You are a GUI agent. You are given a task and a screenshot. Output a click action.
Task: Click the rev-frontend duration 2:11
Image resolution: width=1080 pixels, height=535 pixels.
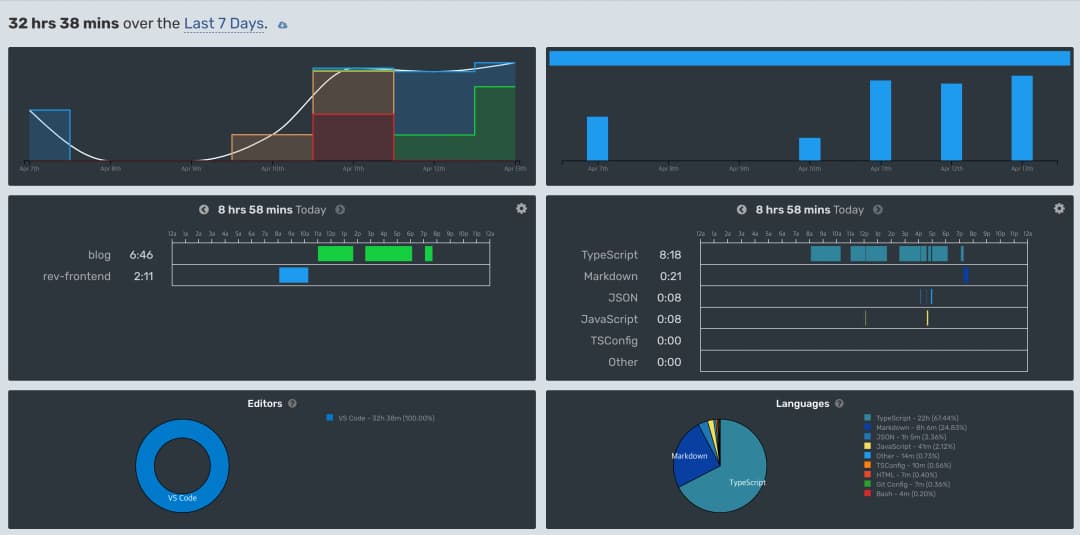pyautogui.click(x=141, y=276)
